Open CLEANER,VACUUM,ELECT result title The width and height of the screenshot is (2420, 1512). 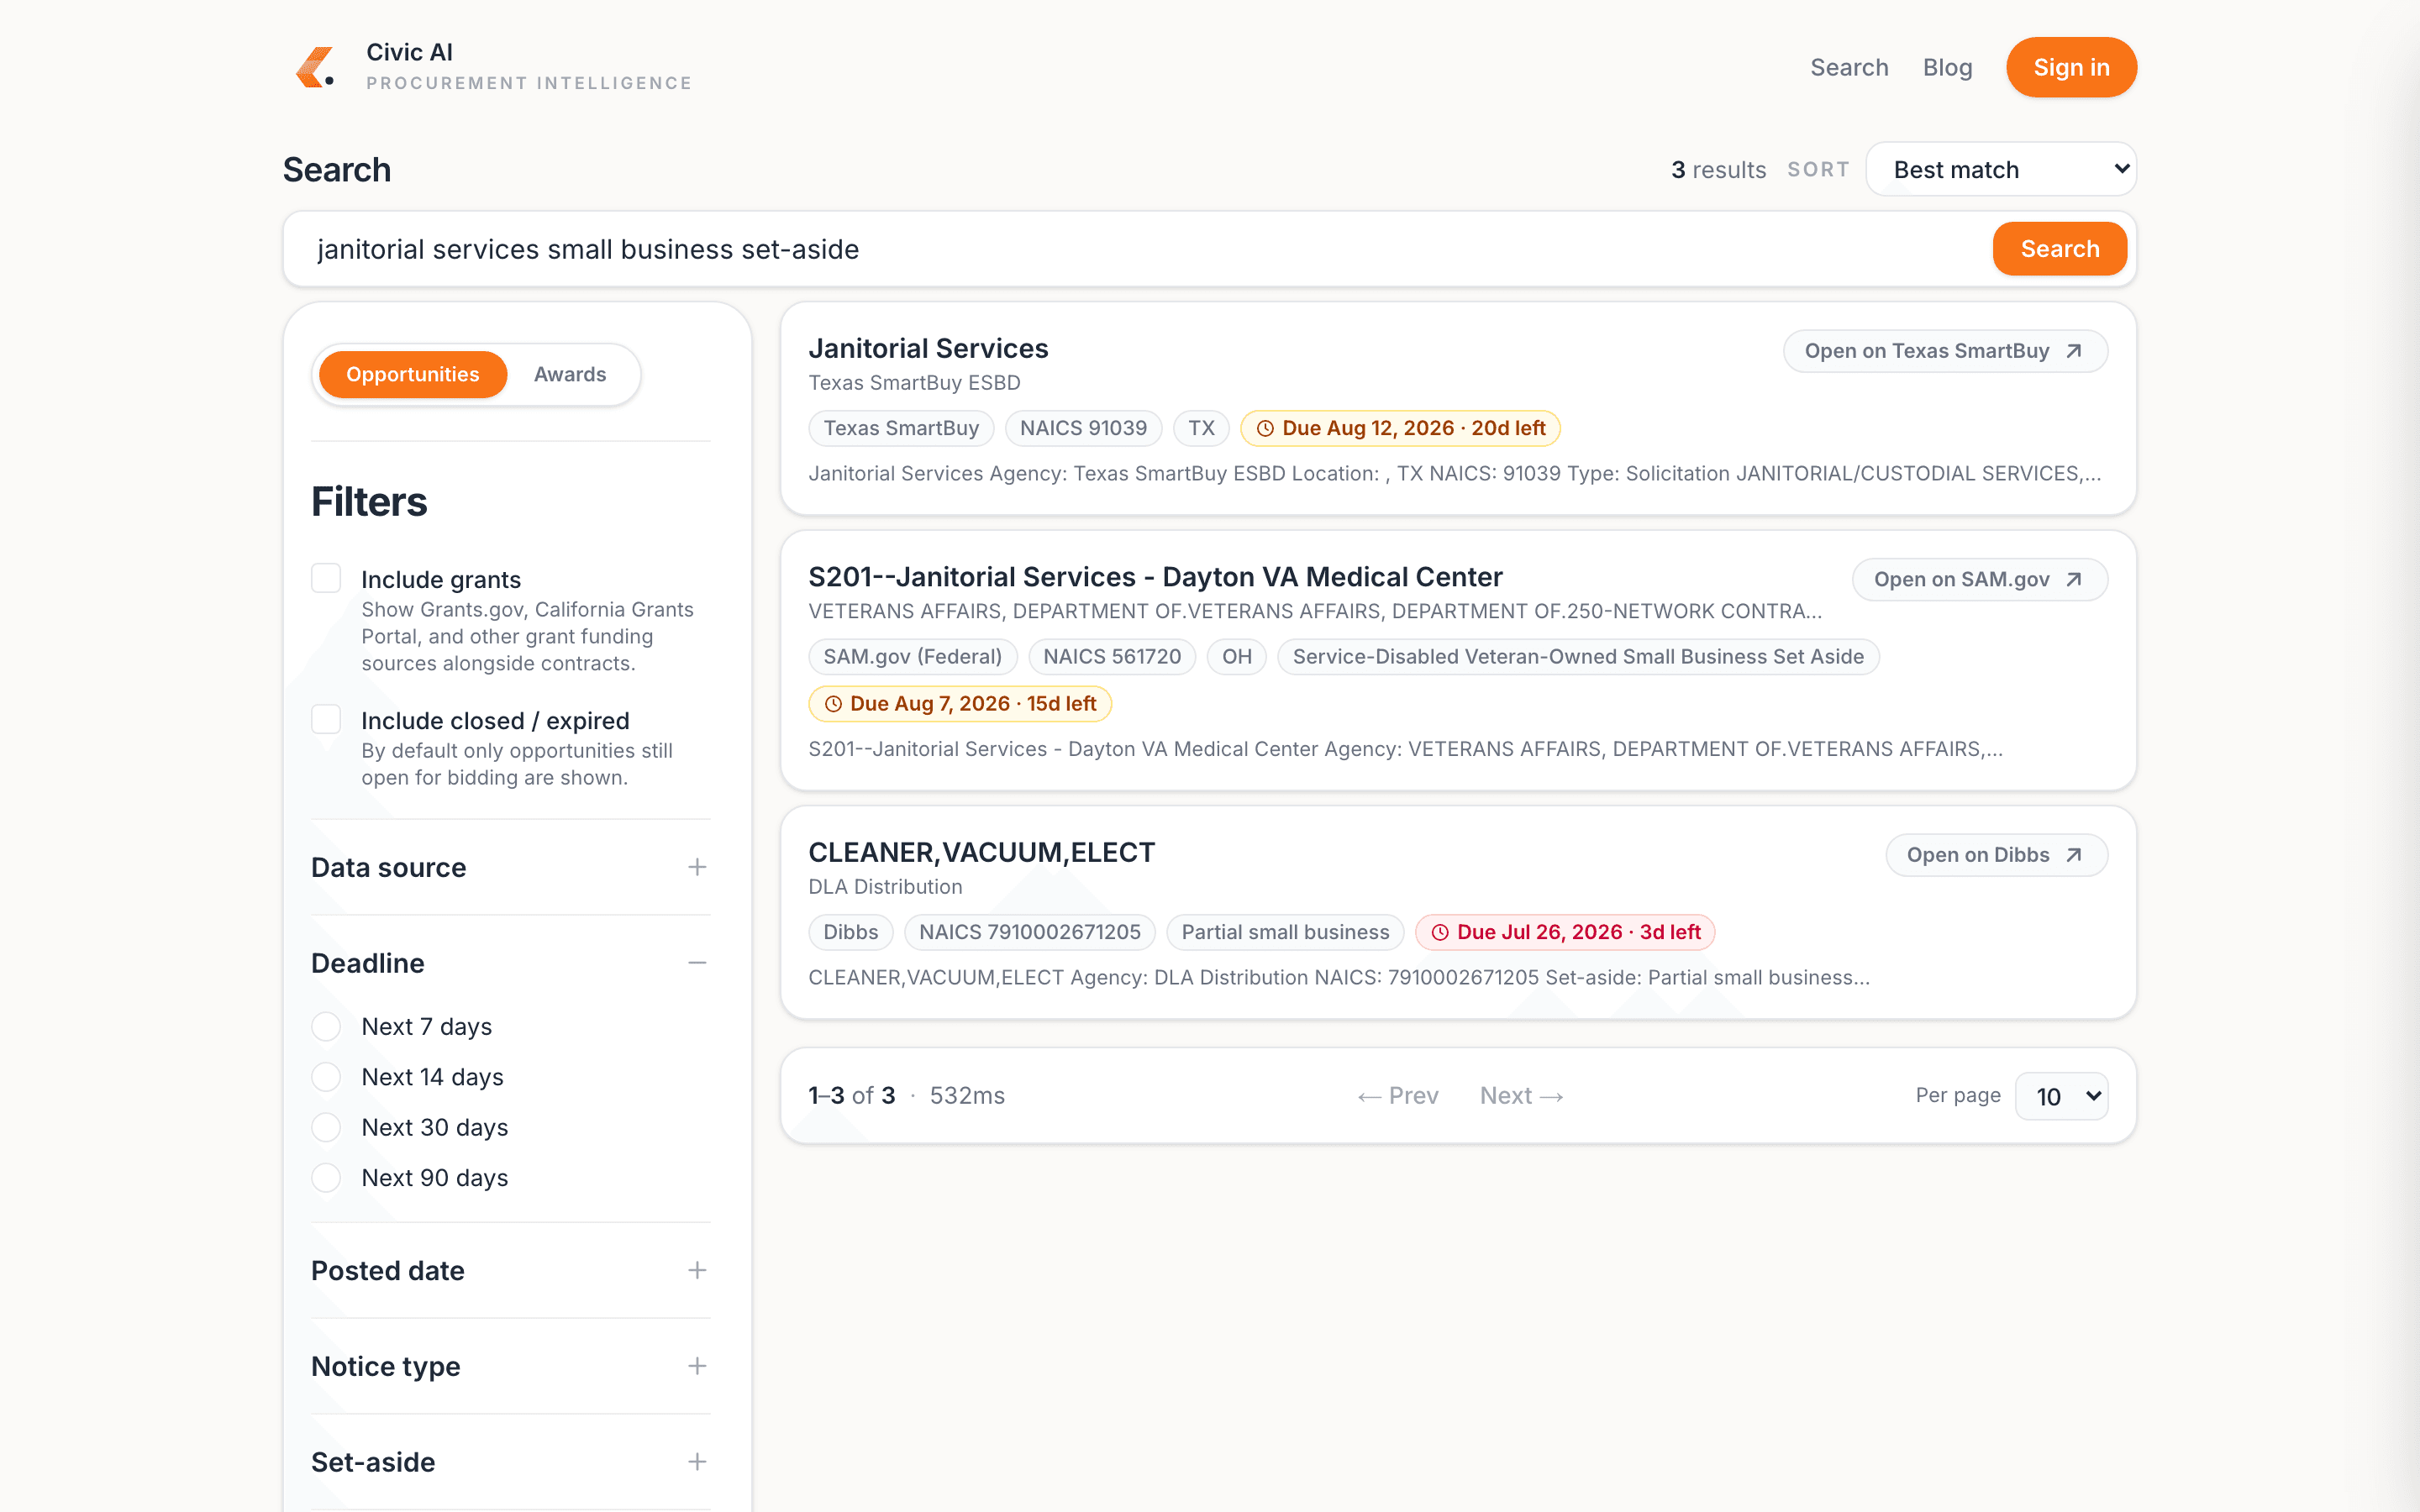tap(981, 852)
